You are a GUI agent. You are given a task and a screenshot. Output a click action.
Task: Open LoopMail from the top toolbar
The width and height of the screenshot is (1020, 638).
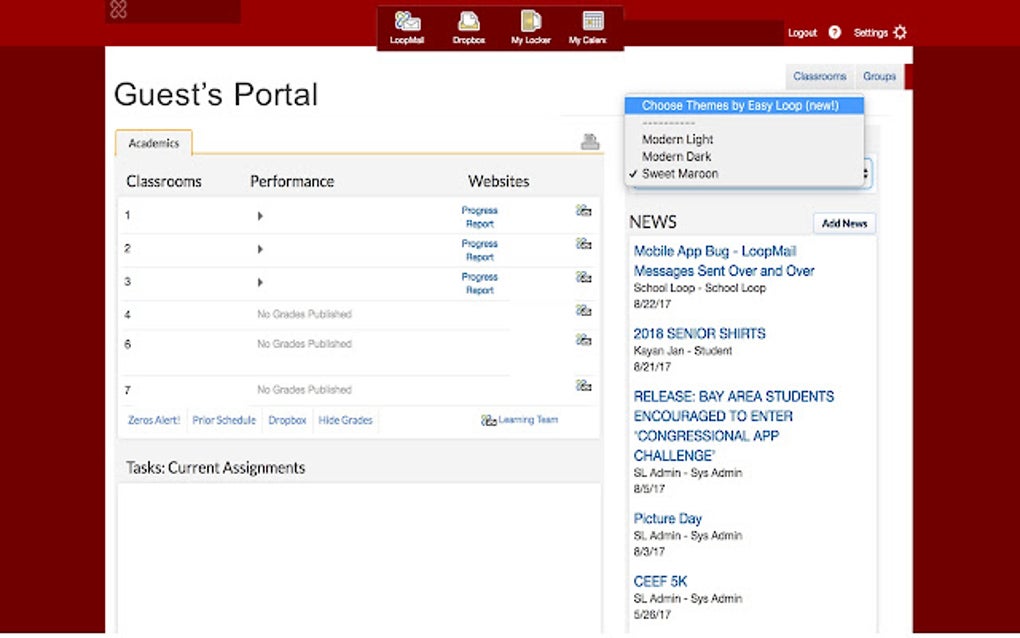(x=407, y=25)
